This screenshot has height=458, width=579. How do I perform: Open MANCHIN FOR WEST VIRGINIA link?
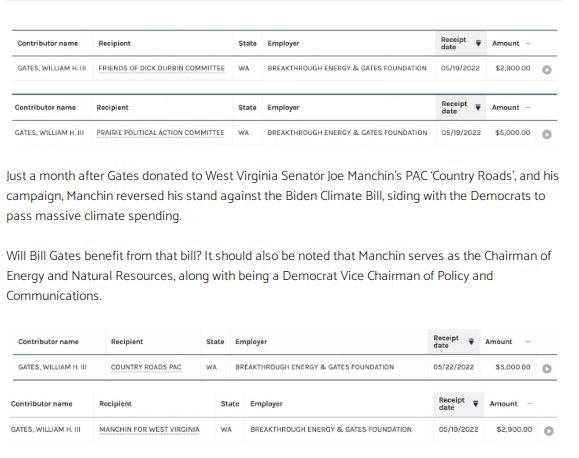click(149, 430)
